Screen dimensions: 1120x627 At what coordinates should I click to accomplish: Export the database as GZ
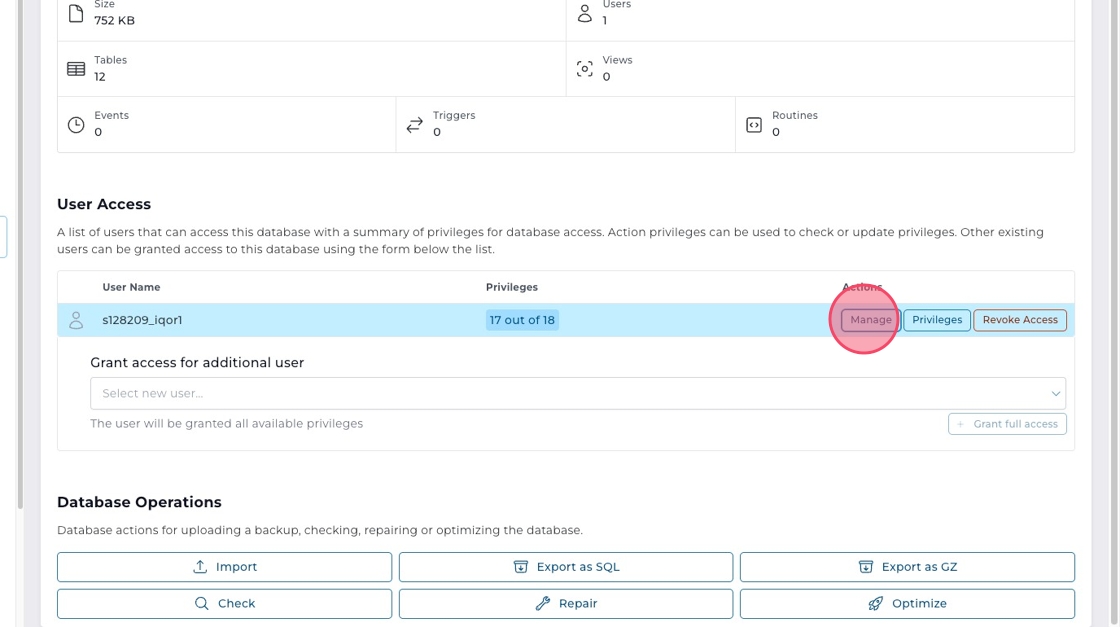point(907,567)
